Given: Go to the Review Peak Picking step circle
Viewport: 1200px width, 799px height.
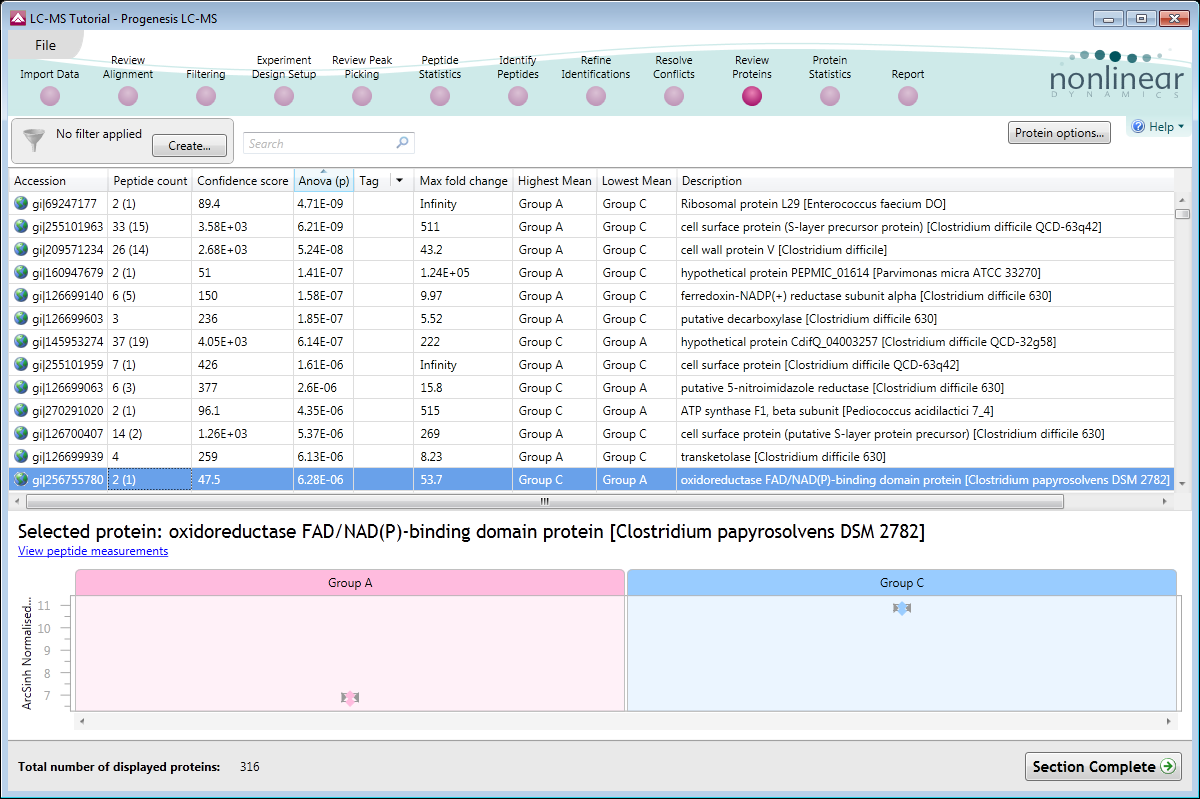Looking at the screenshot, I should [x=362, y=96].
